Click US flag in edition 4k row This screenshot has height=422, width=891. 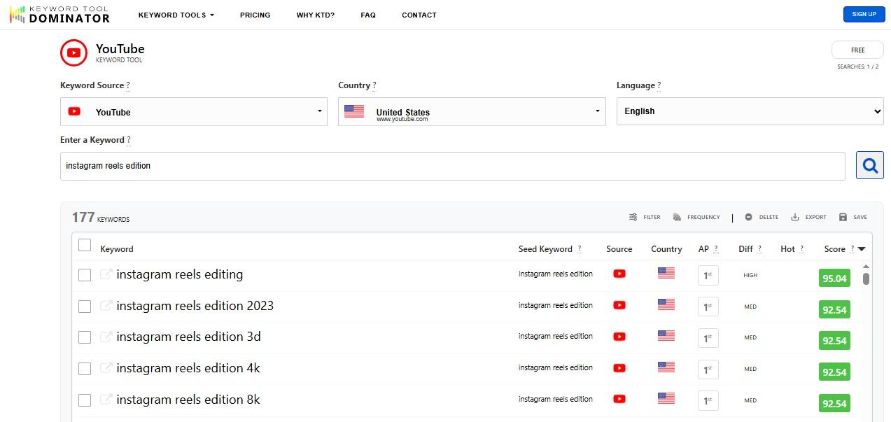click(x=666, y=367)
